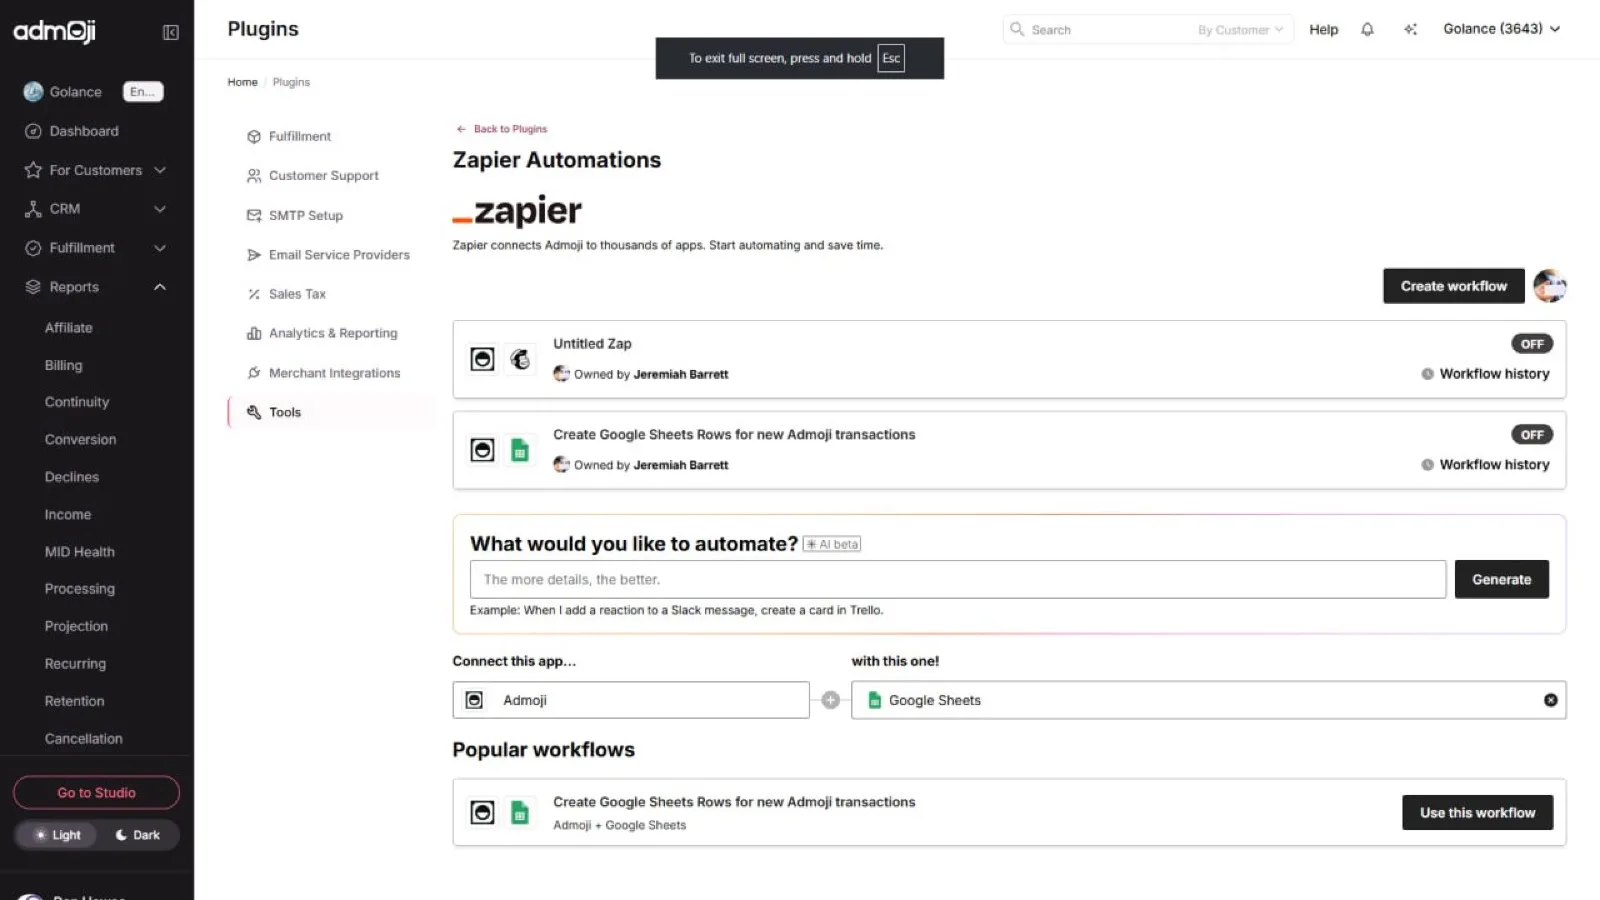1600x900 pixels.
Task: Clear the Google Sheets app selection
Action: (x=1550, y=700)
